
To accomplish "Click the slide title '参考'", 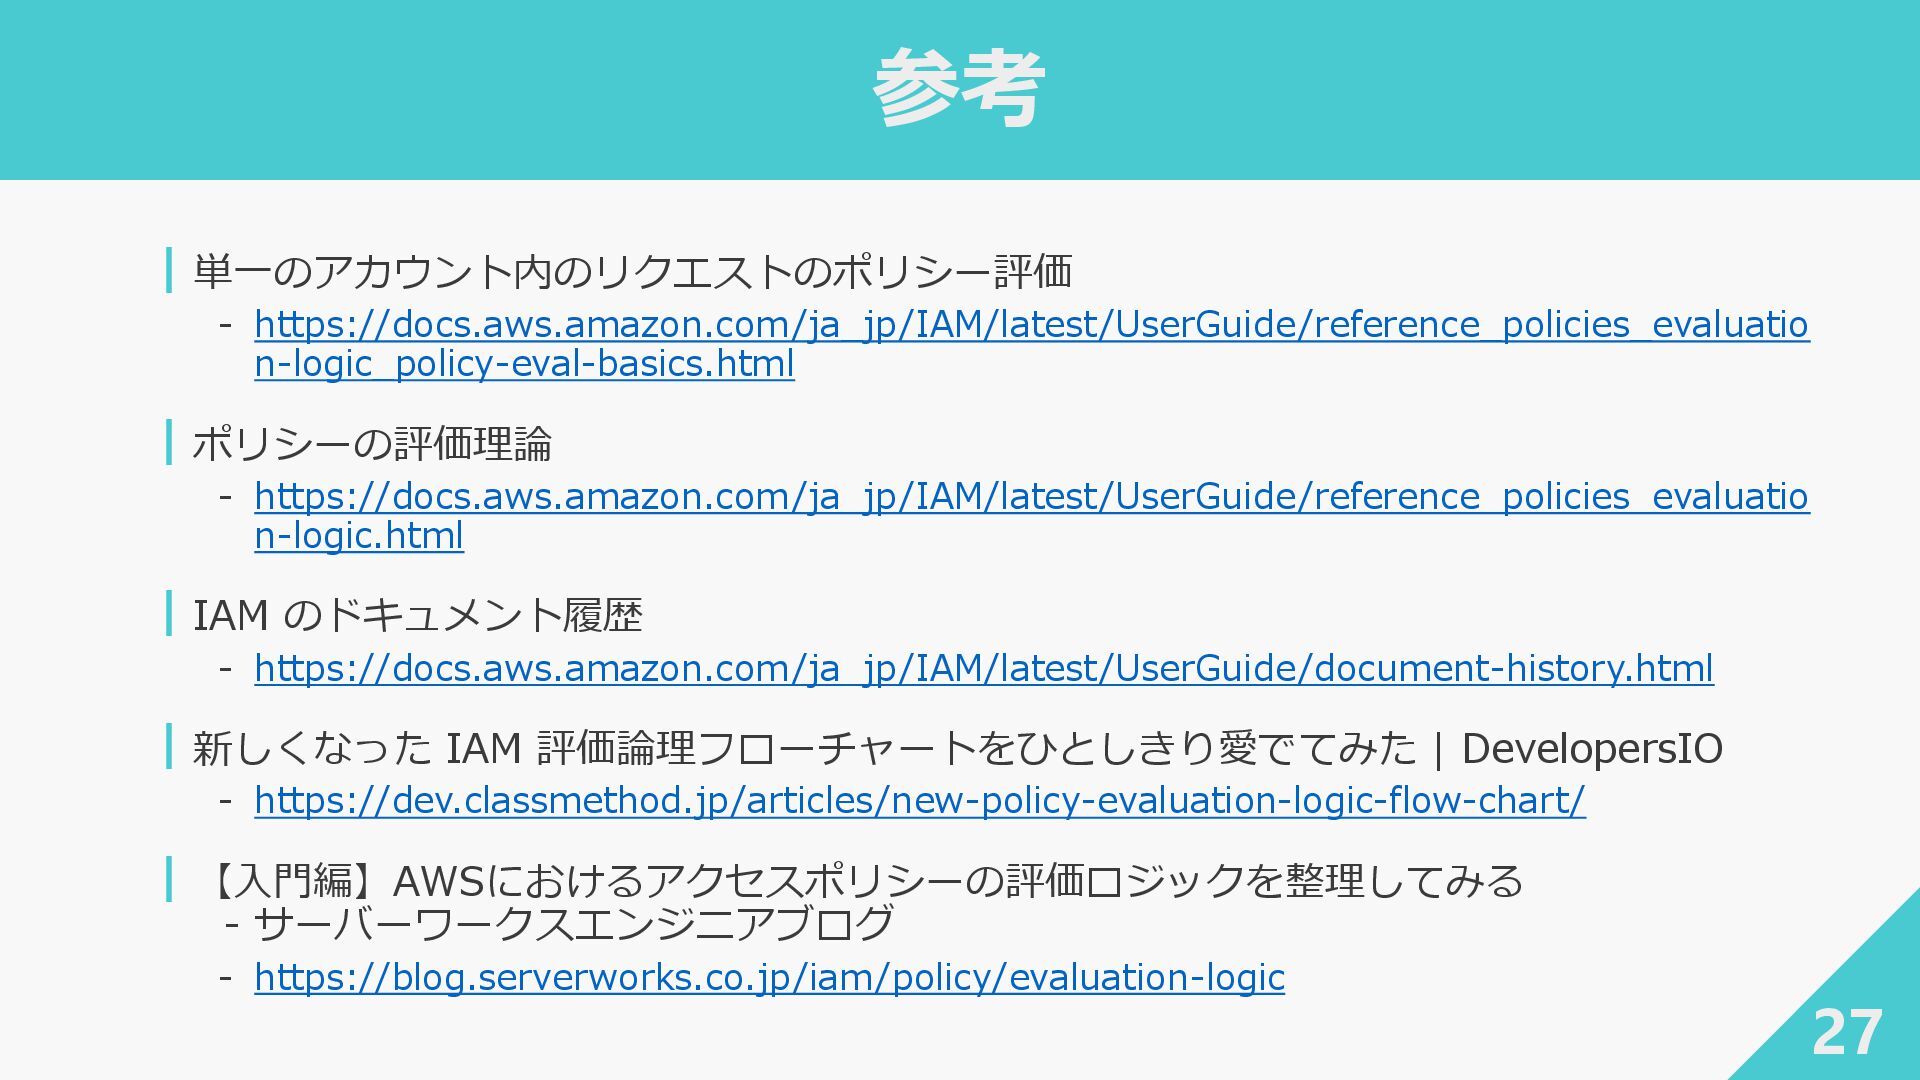I will [x=958, y=89].
